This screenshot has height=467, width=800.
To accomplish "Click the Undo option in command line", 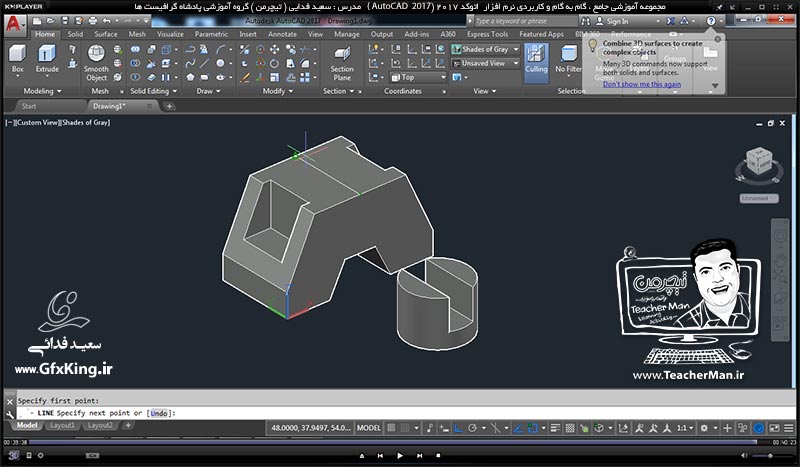I will click(159, 413).
